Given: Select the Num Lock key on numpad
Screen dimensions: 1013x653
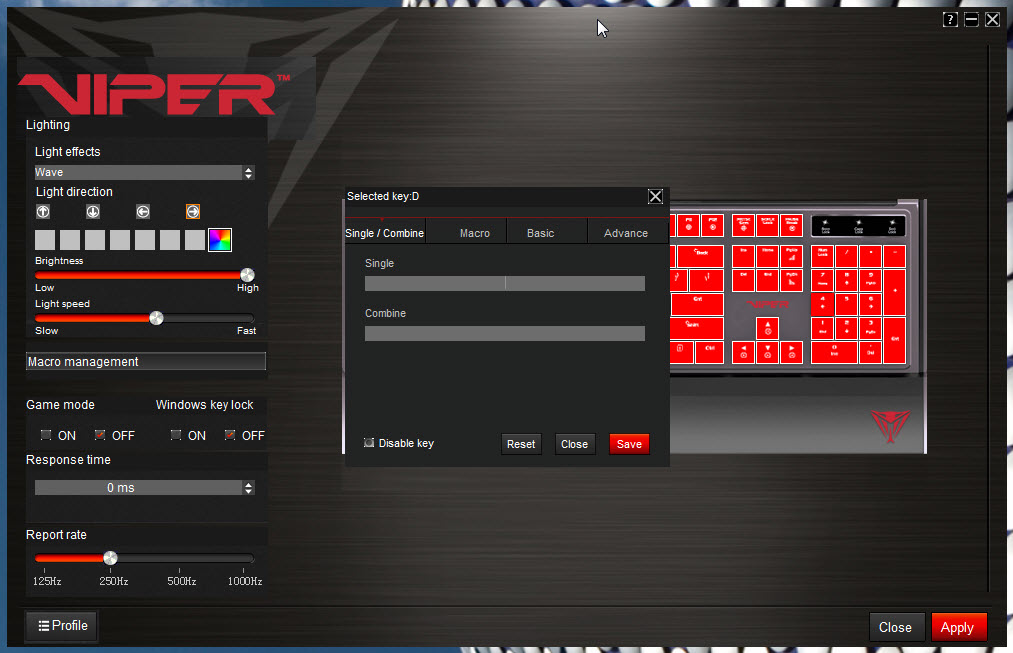Looking at the screenshot, I should (x=822, y=256).
